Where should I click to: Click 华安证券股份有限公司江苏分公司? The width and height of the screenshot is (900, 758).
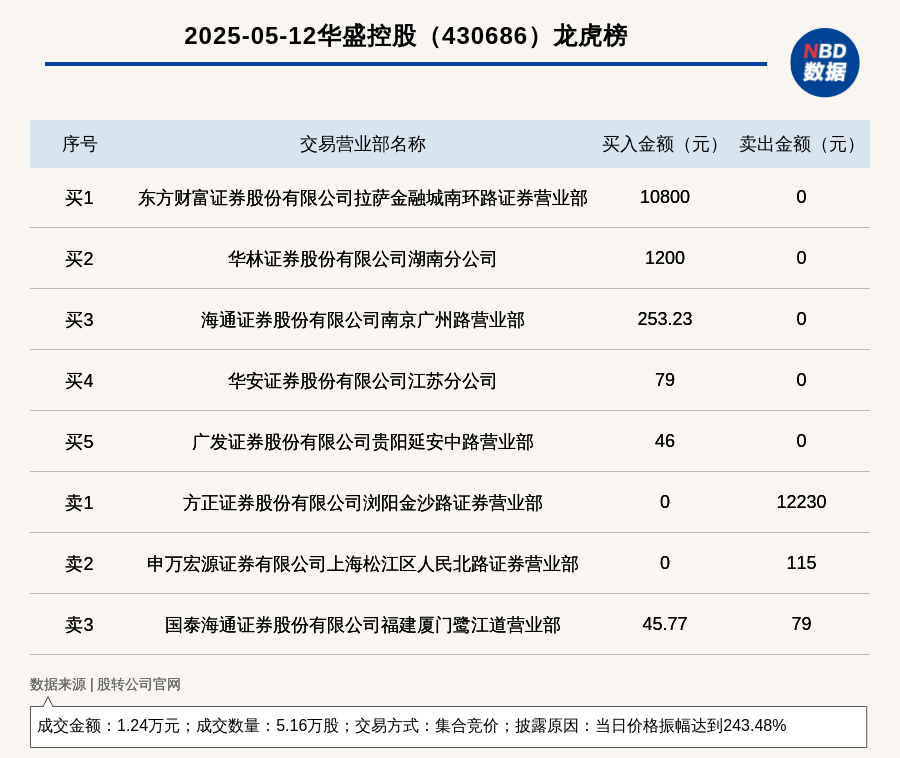tap(363, 380)
